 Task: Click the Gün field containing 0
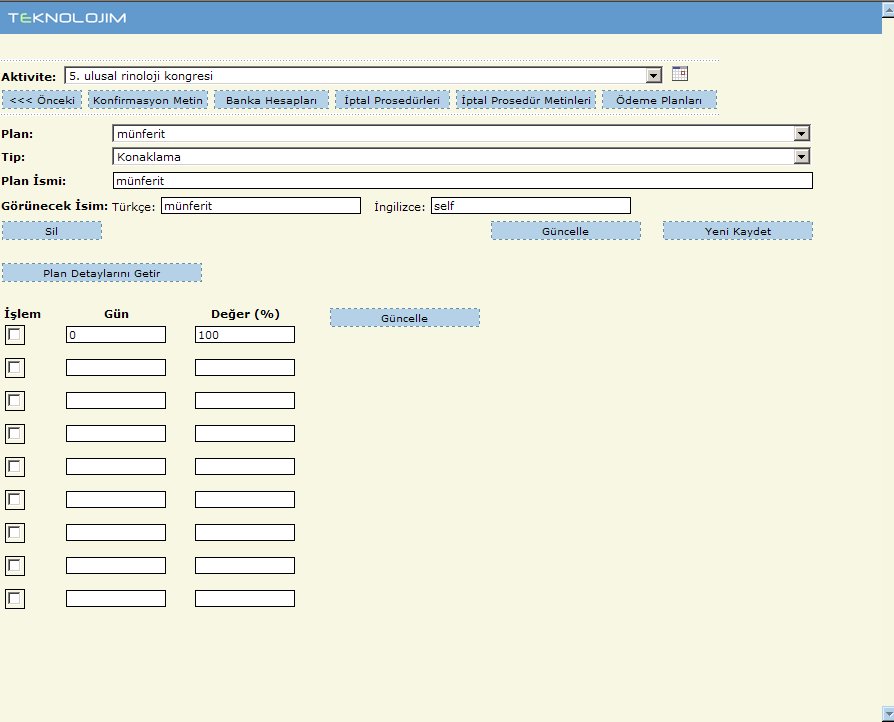pos(116,335)
